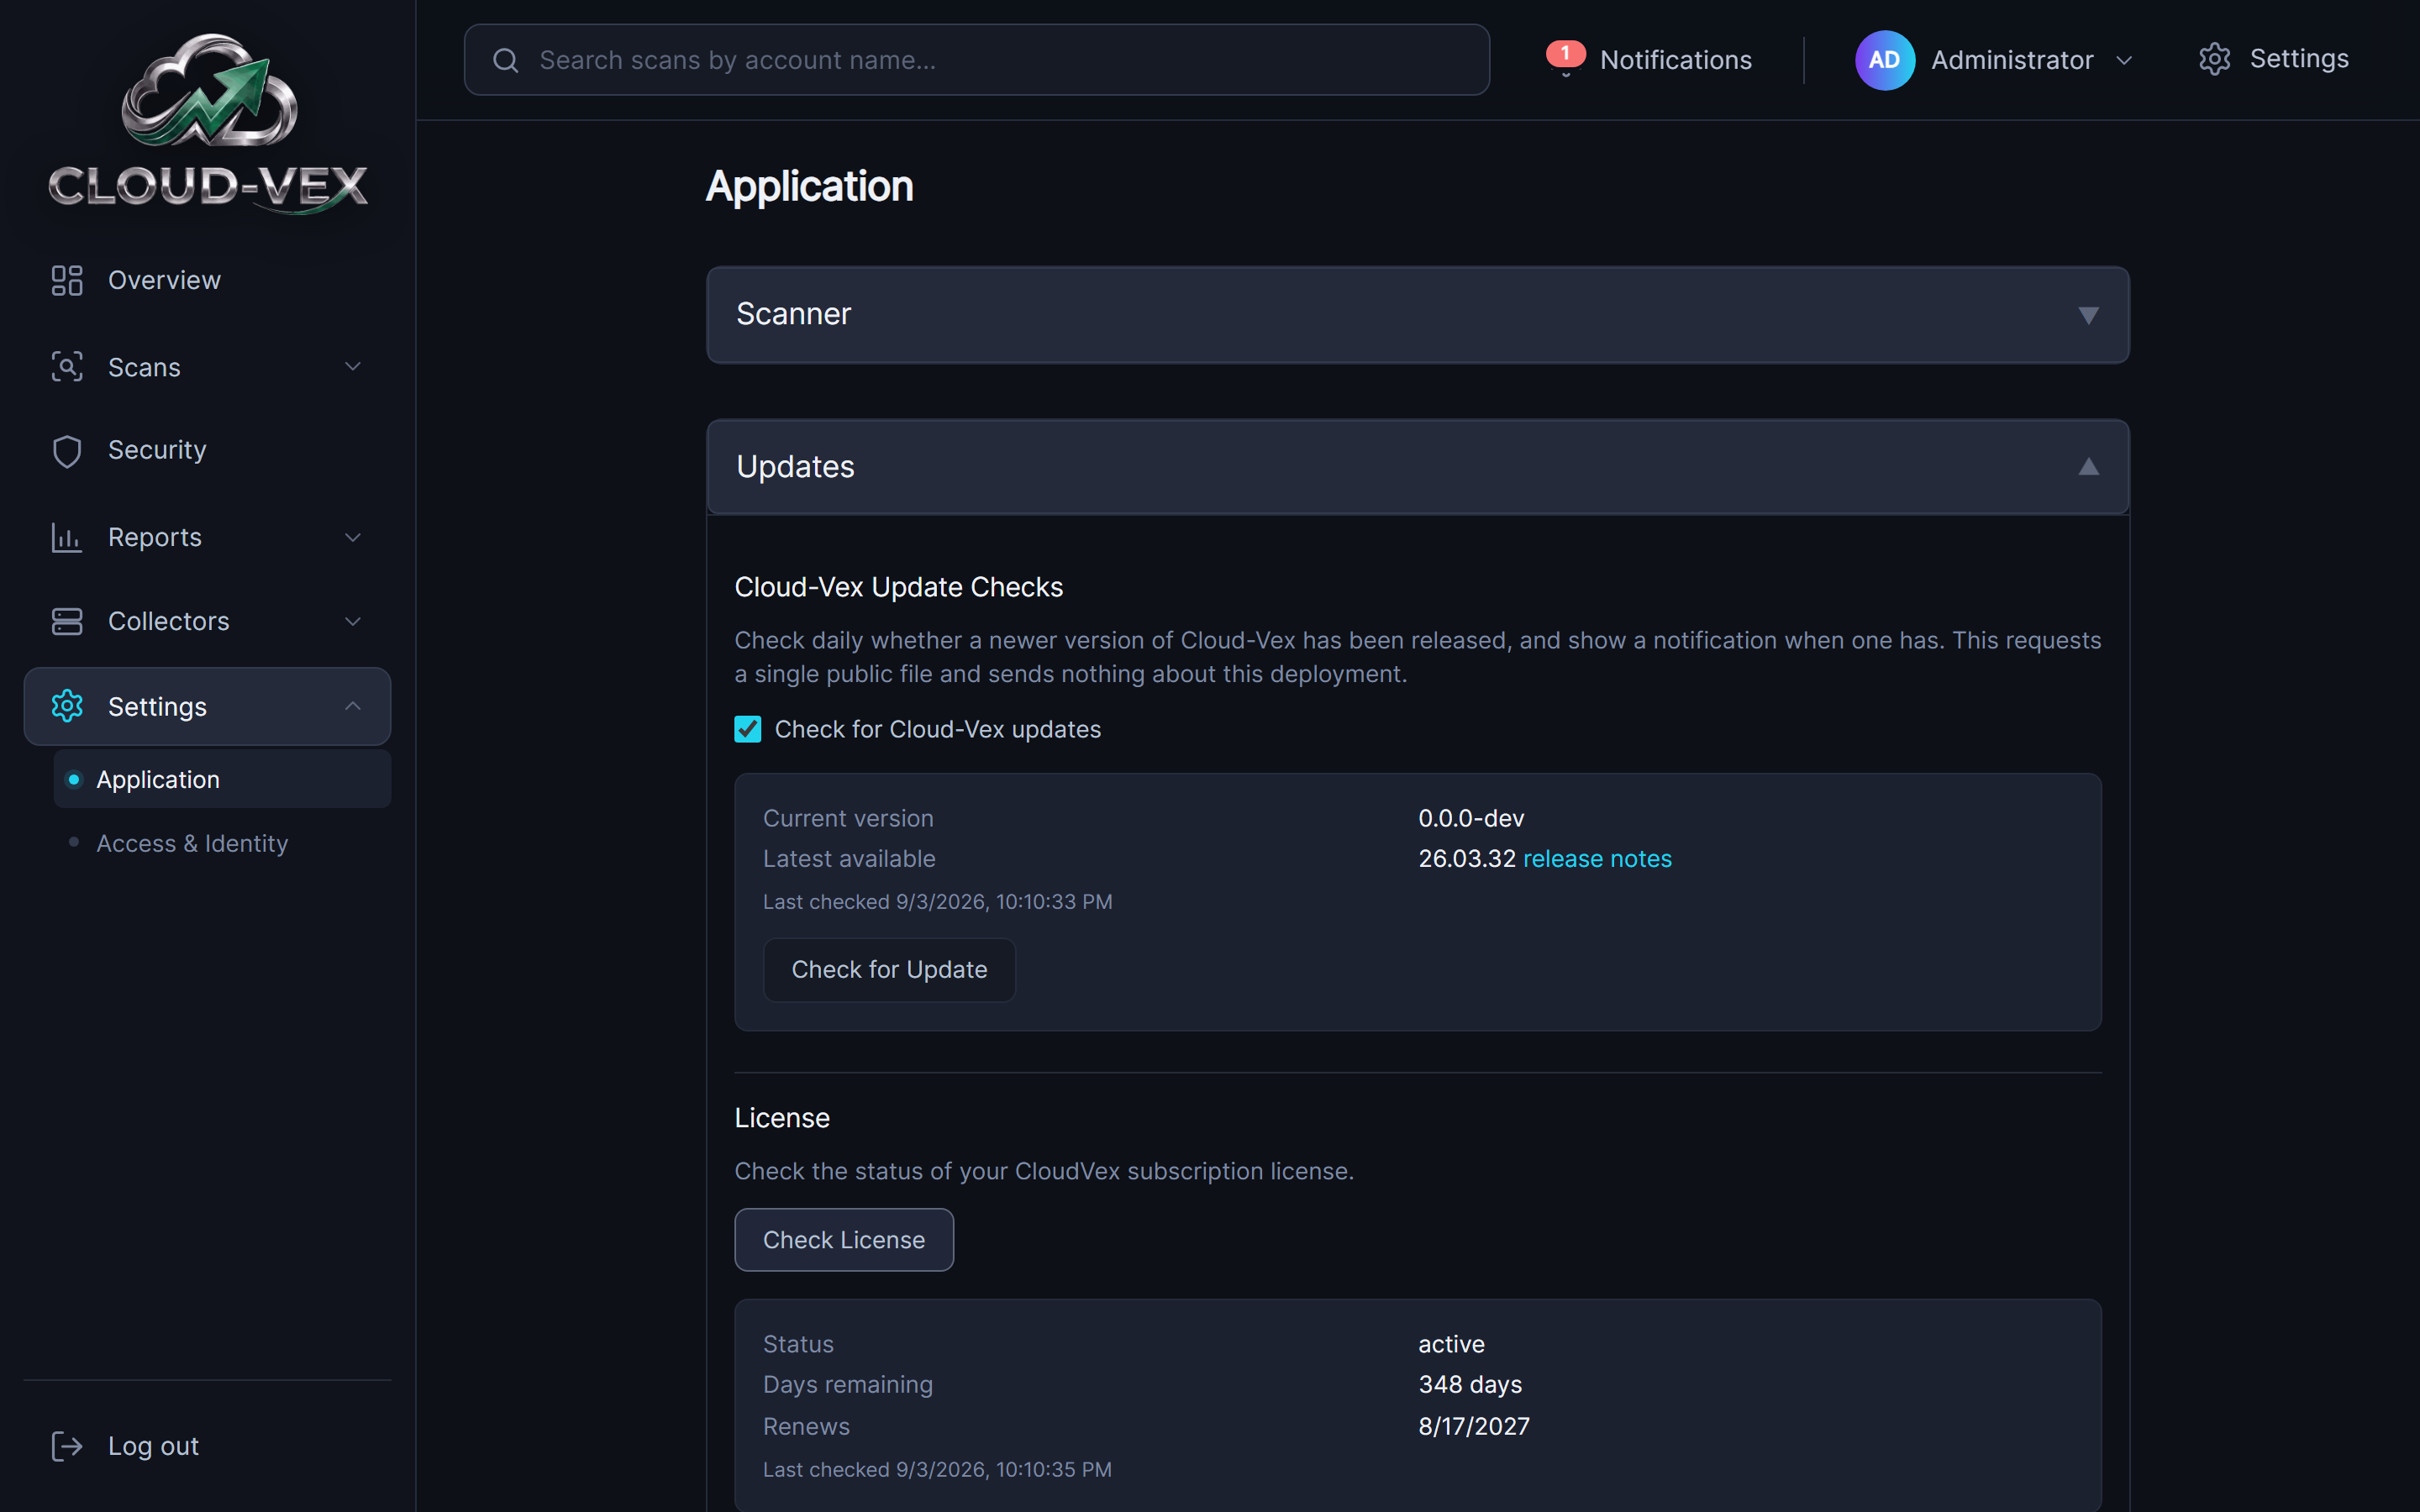Click the Check for Cloud-Vex updates label
This screenshot has width=2420, height=1512.
tap(937, 729)
